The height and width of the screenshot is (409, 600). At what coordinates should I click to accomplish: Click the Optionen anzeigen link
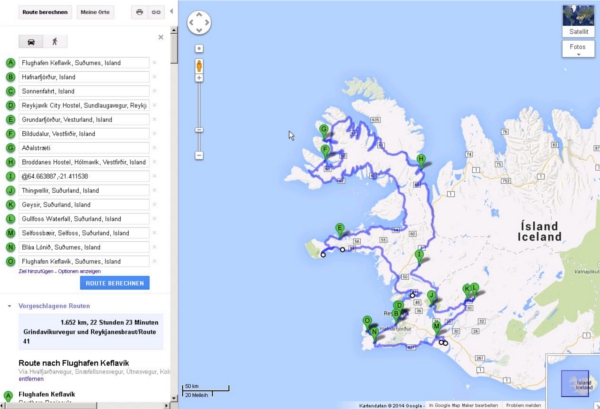[x=78, y=272]
